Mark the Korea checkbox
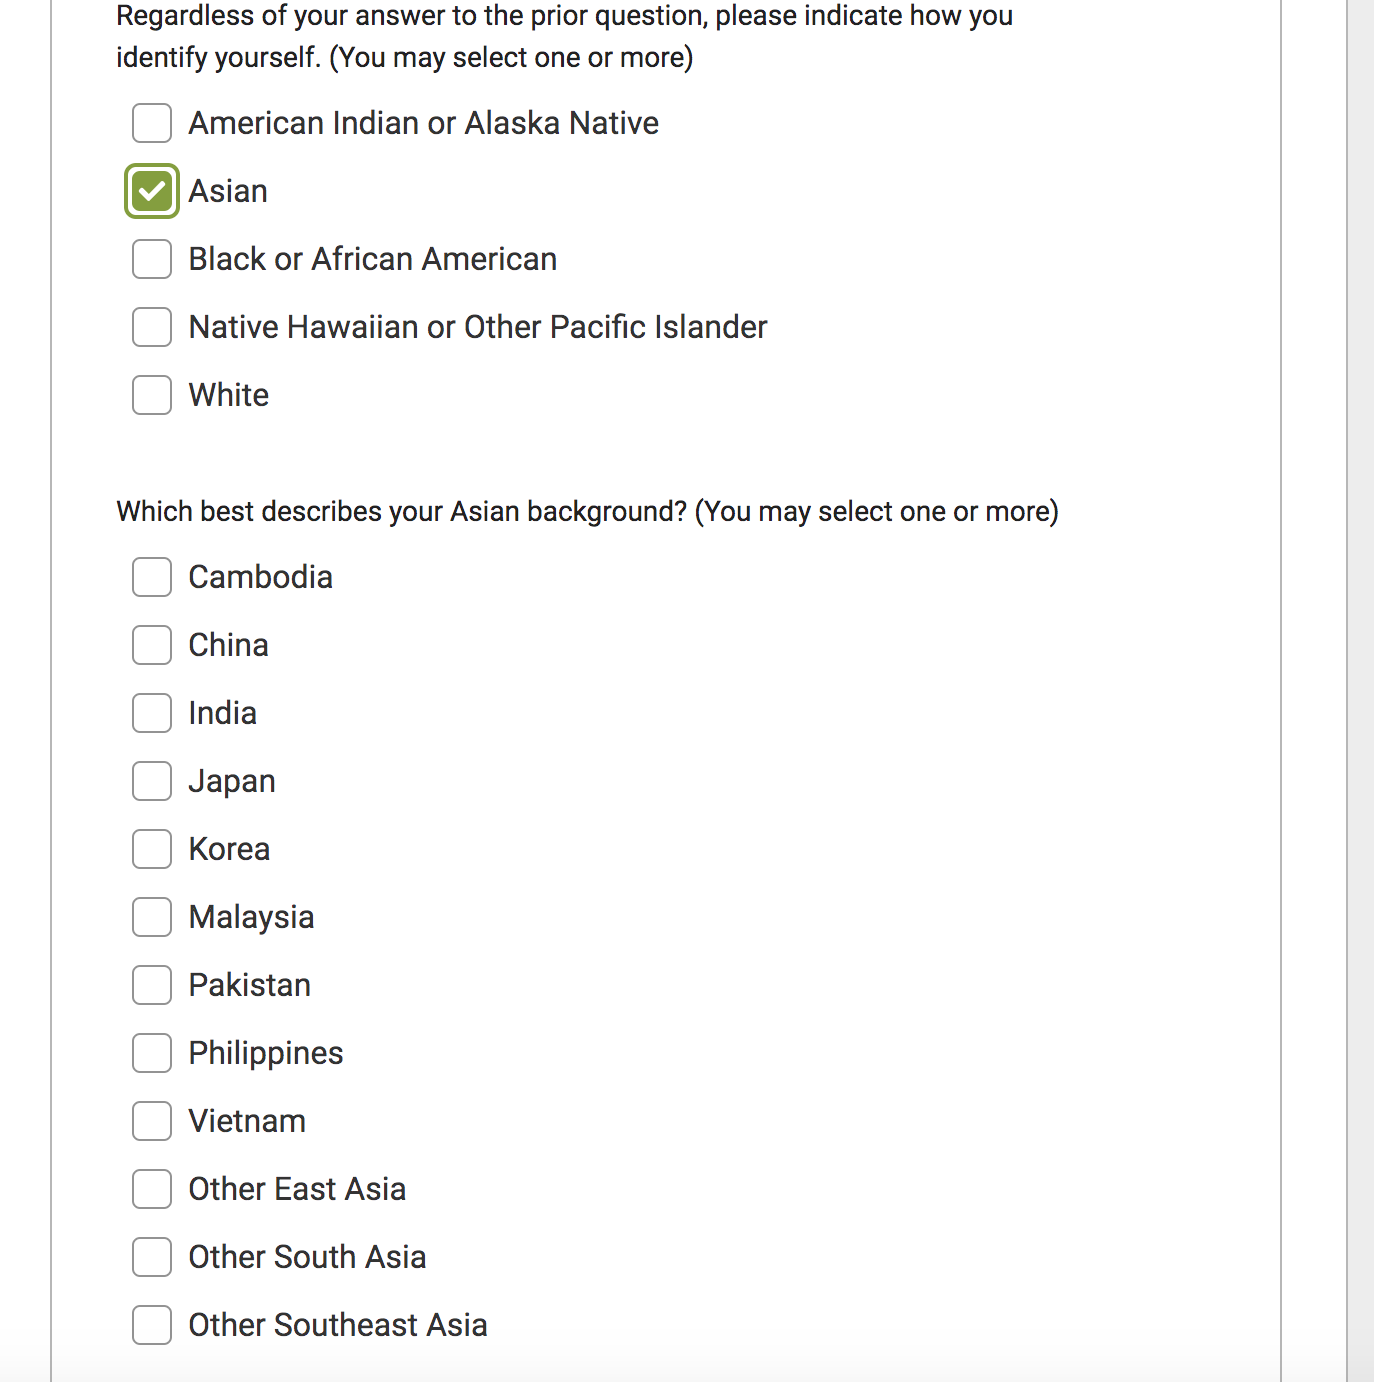Viewport: 1374px width, 1382px height. (152, 849)
